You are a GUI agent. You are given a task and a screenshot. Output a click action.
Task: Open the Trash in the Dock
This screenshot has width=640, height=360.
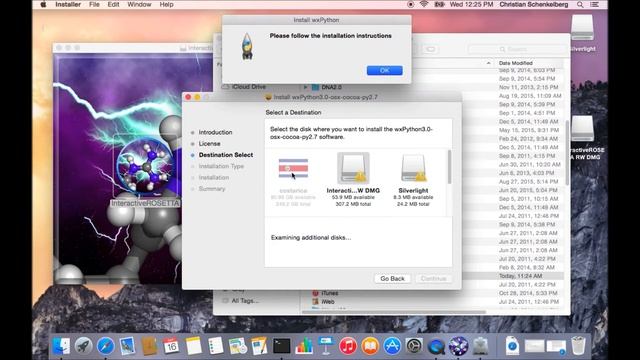578,346
